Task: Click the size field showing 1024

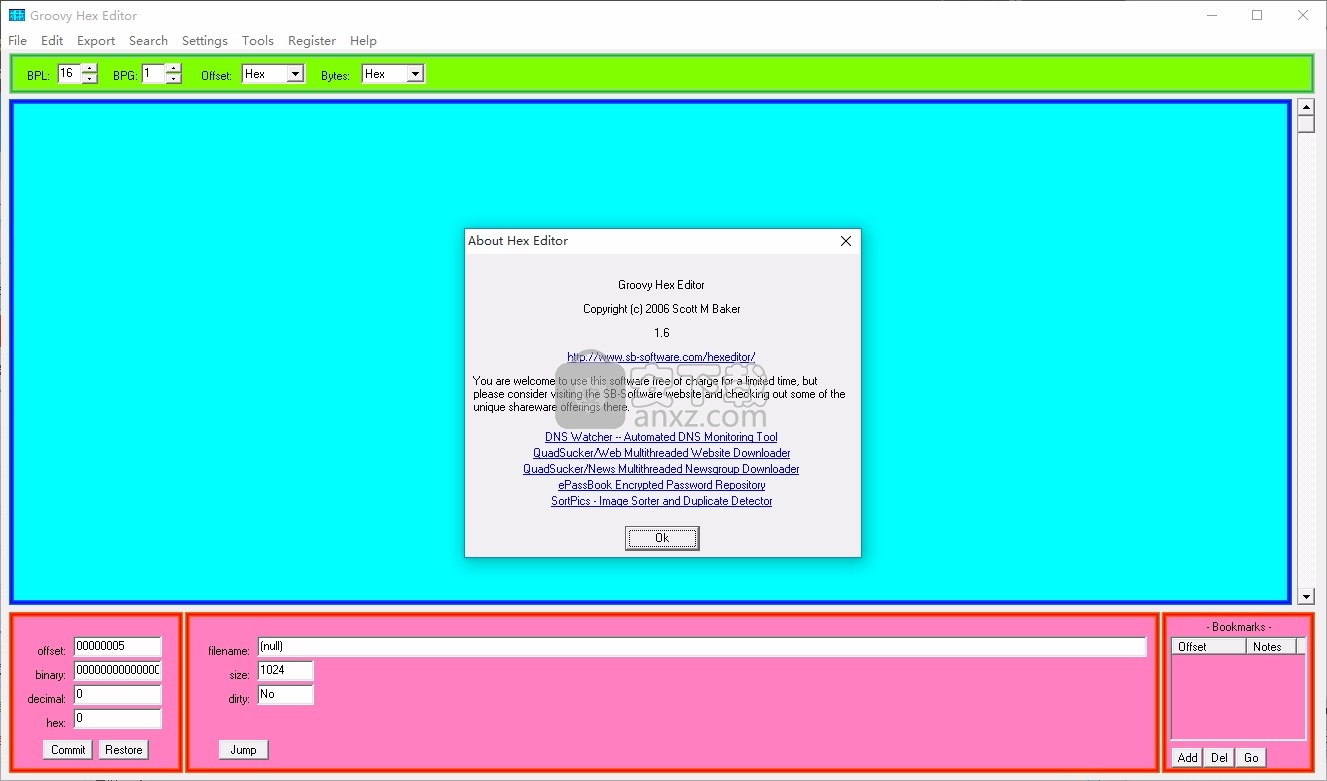Action: pyautogui.click(x=285, y=671)
